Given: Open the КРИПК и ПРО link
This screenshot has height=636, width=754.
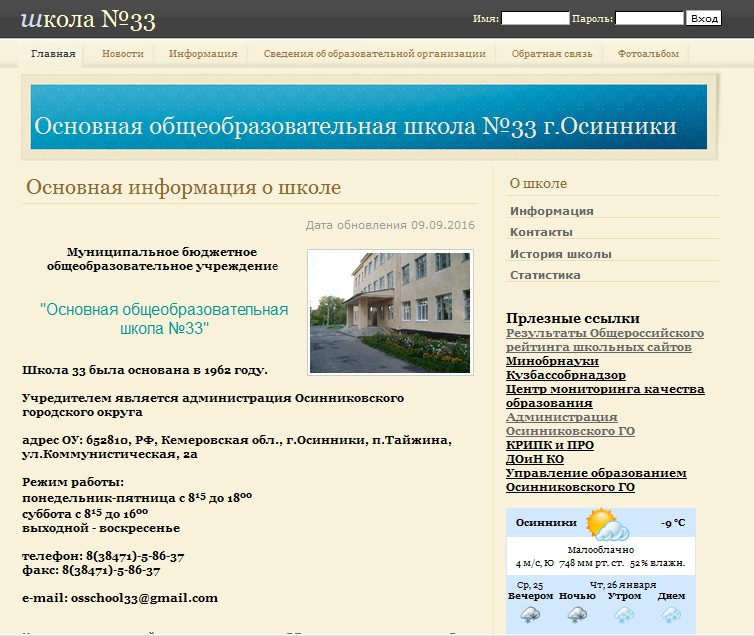Looking at the screenshot, I should coord(550,445).
